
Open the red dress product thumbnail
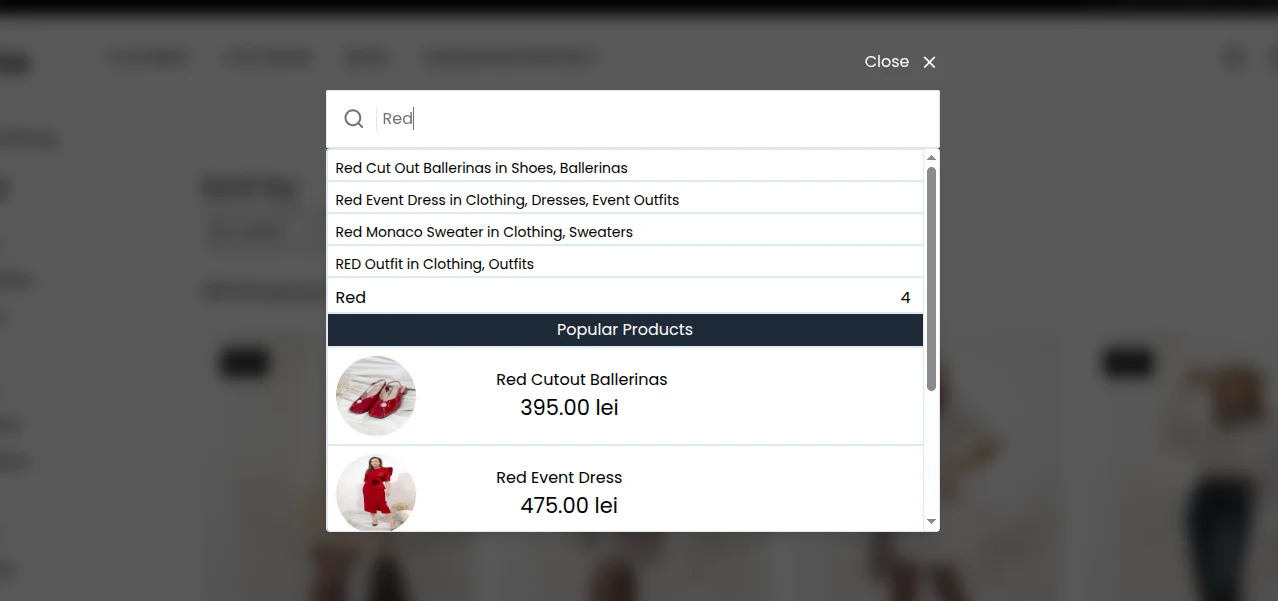[376, 492]
